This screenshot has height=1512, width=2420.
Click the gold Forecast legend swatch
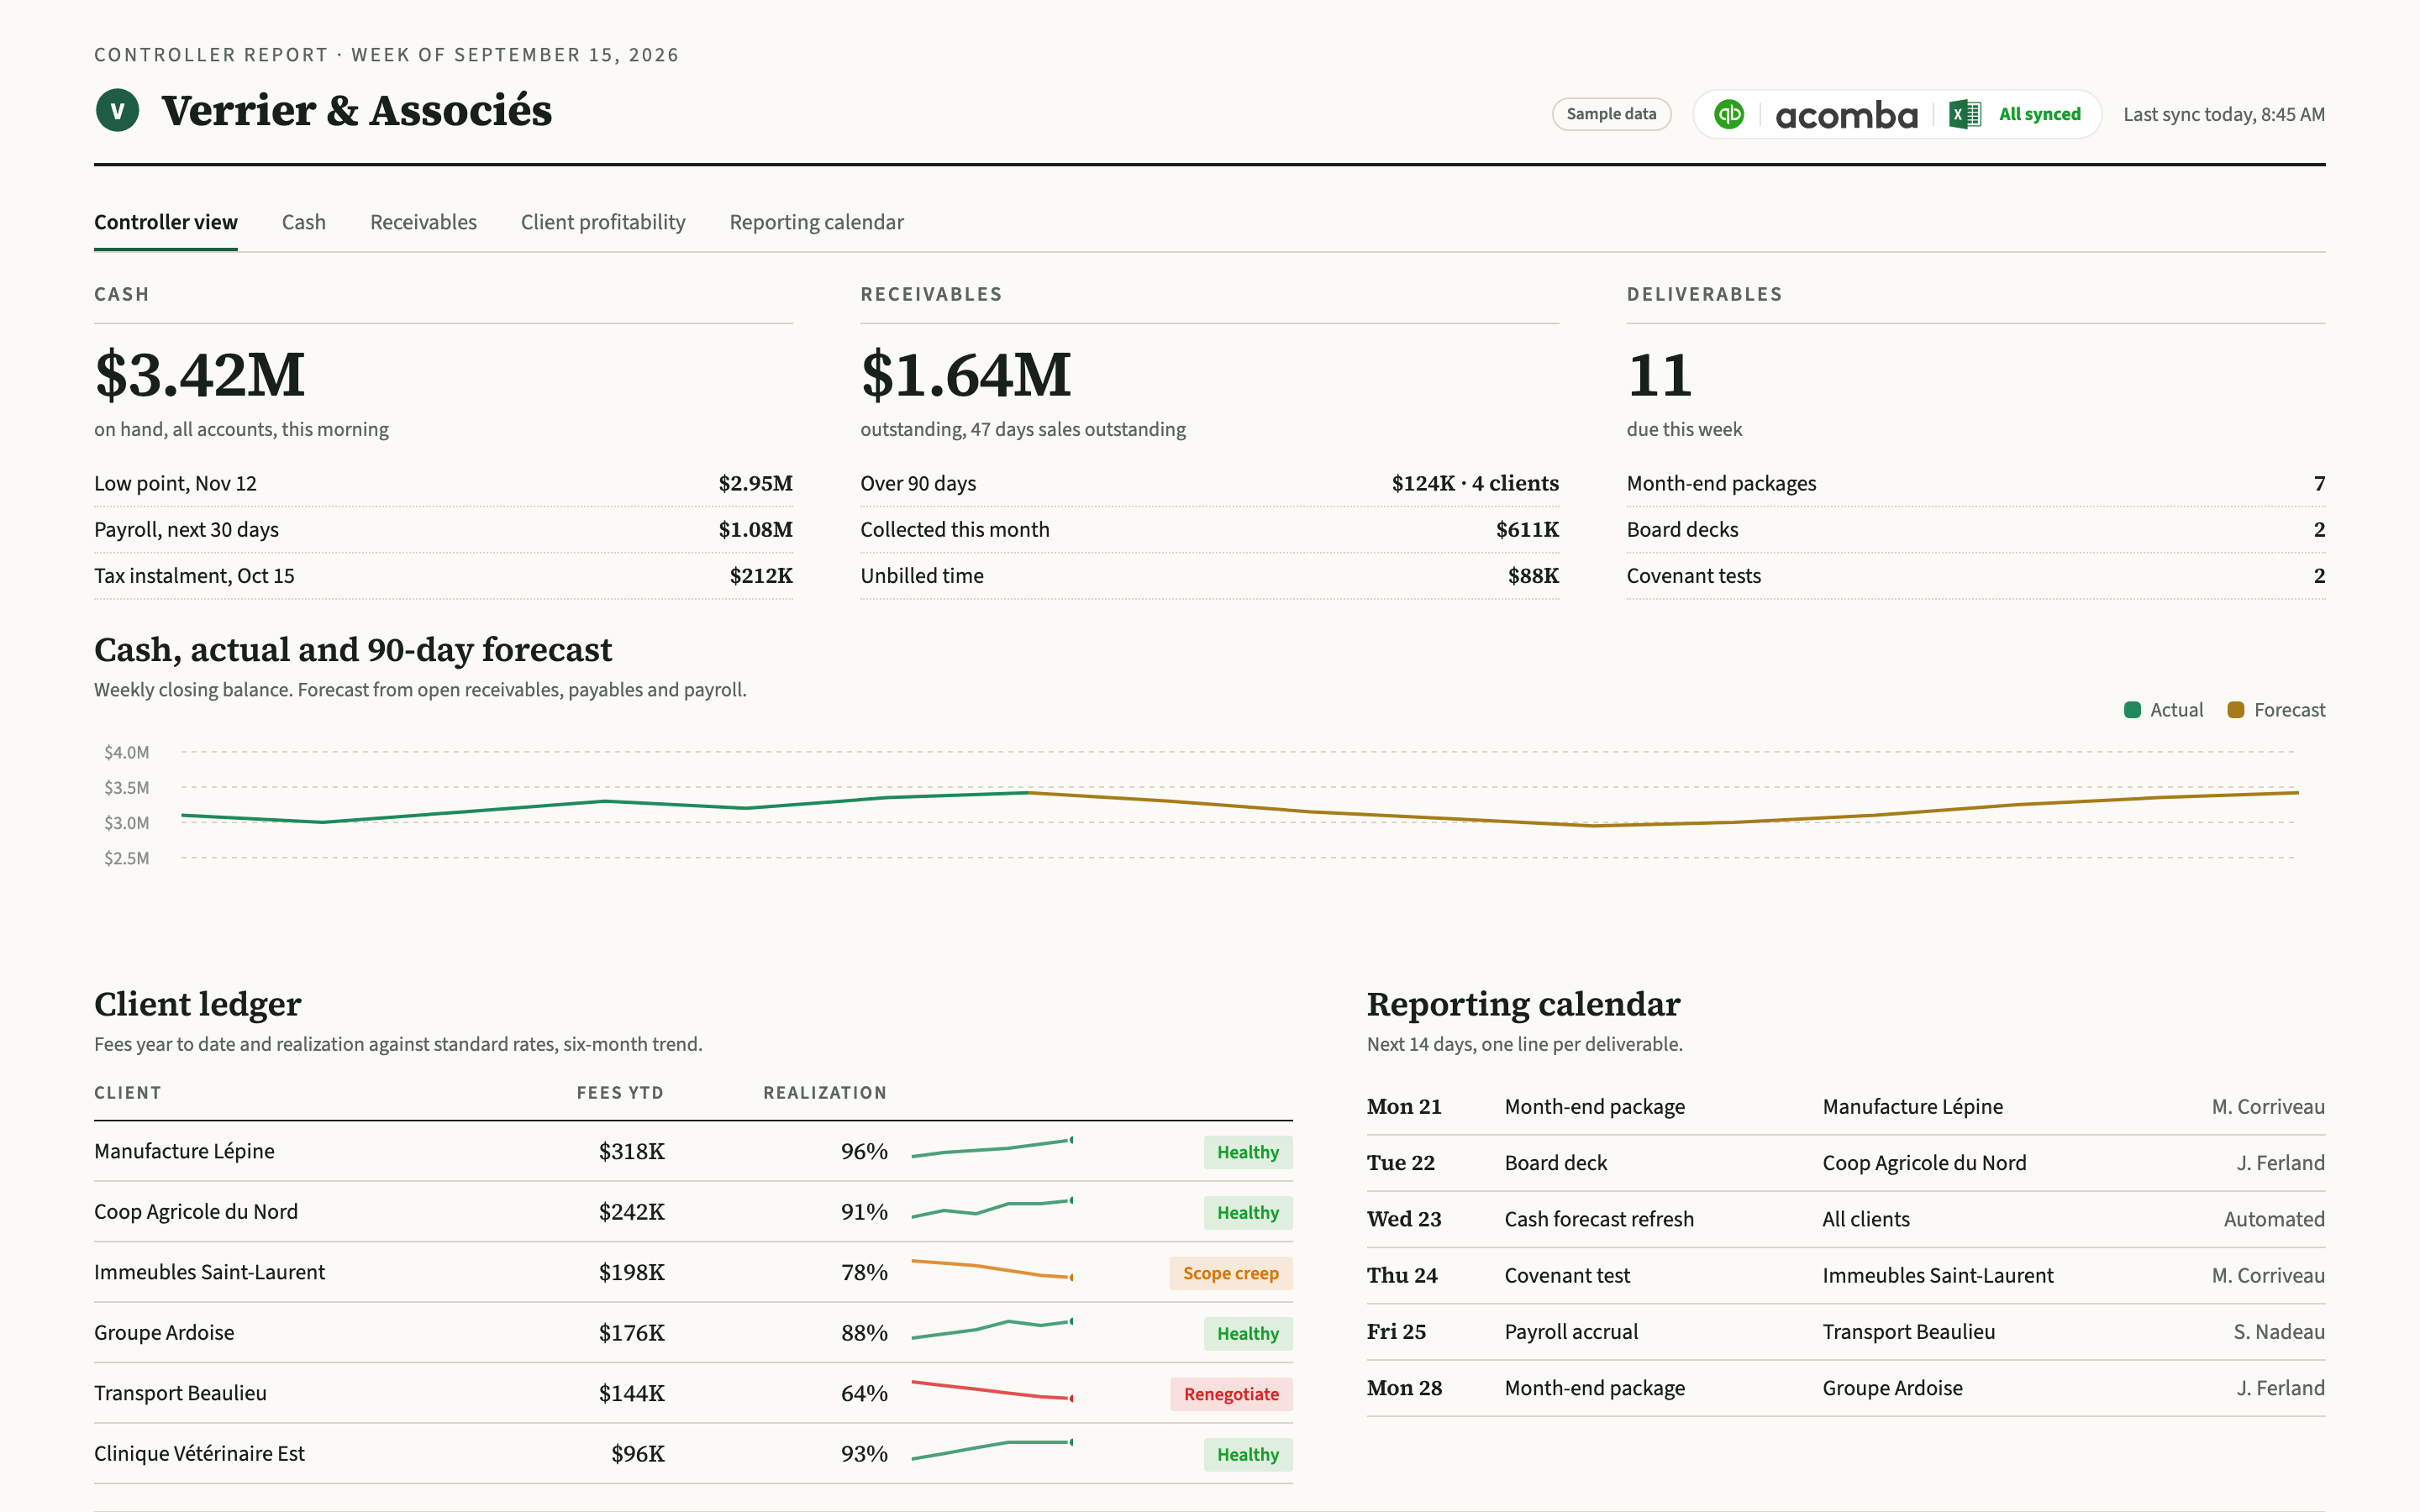pos(2236,710)
